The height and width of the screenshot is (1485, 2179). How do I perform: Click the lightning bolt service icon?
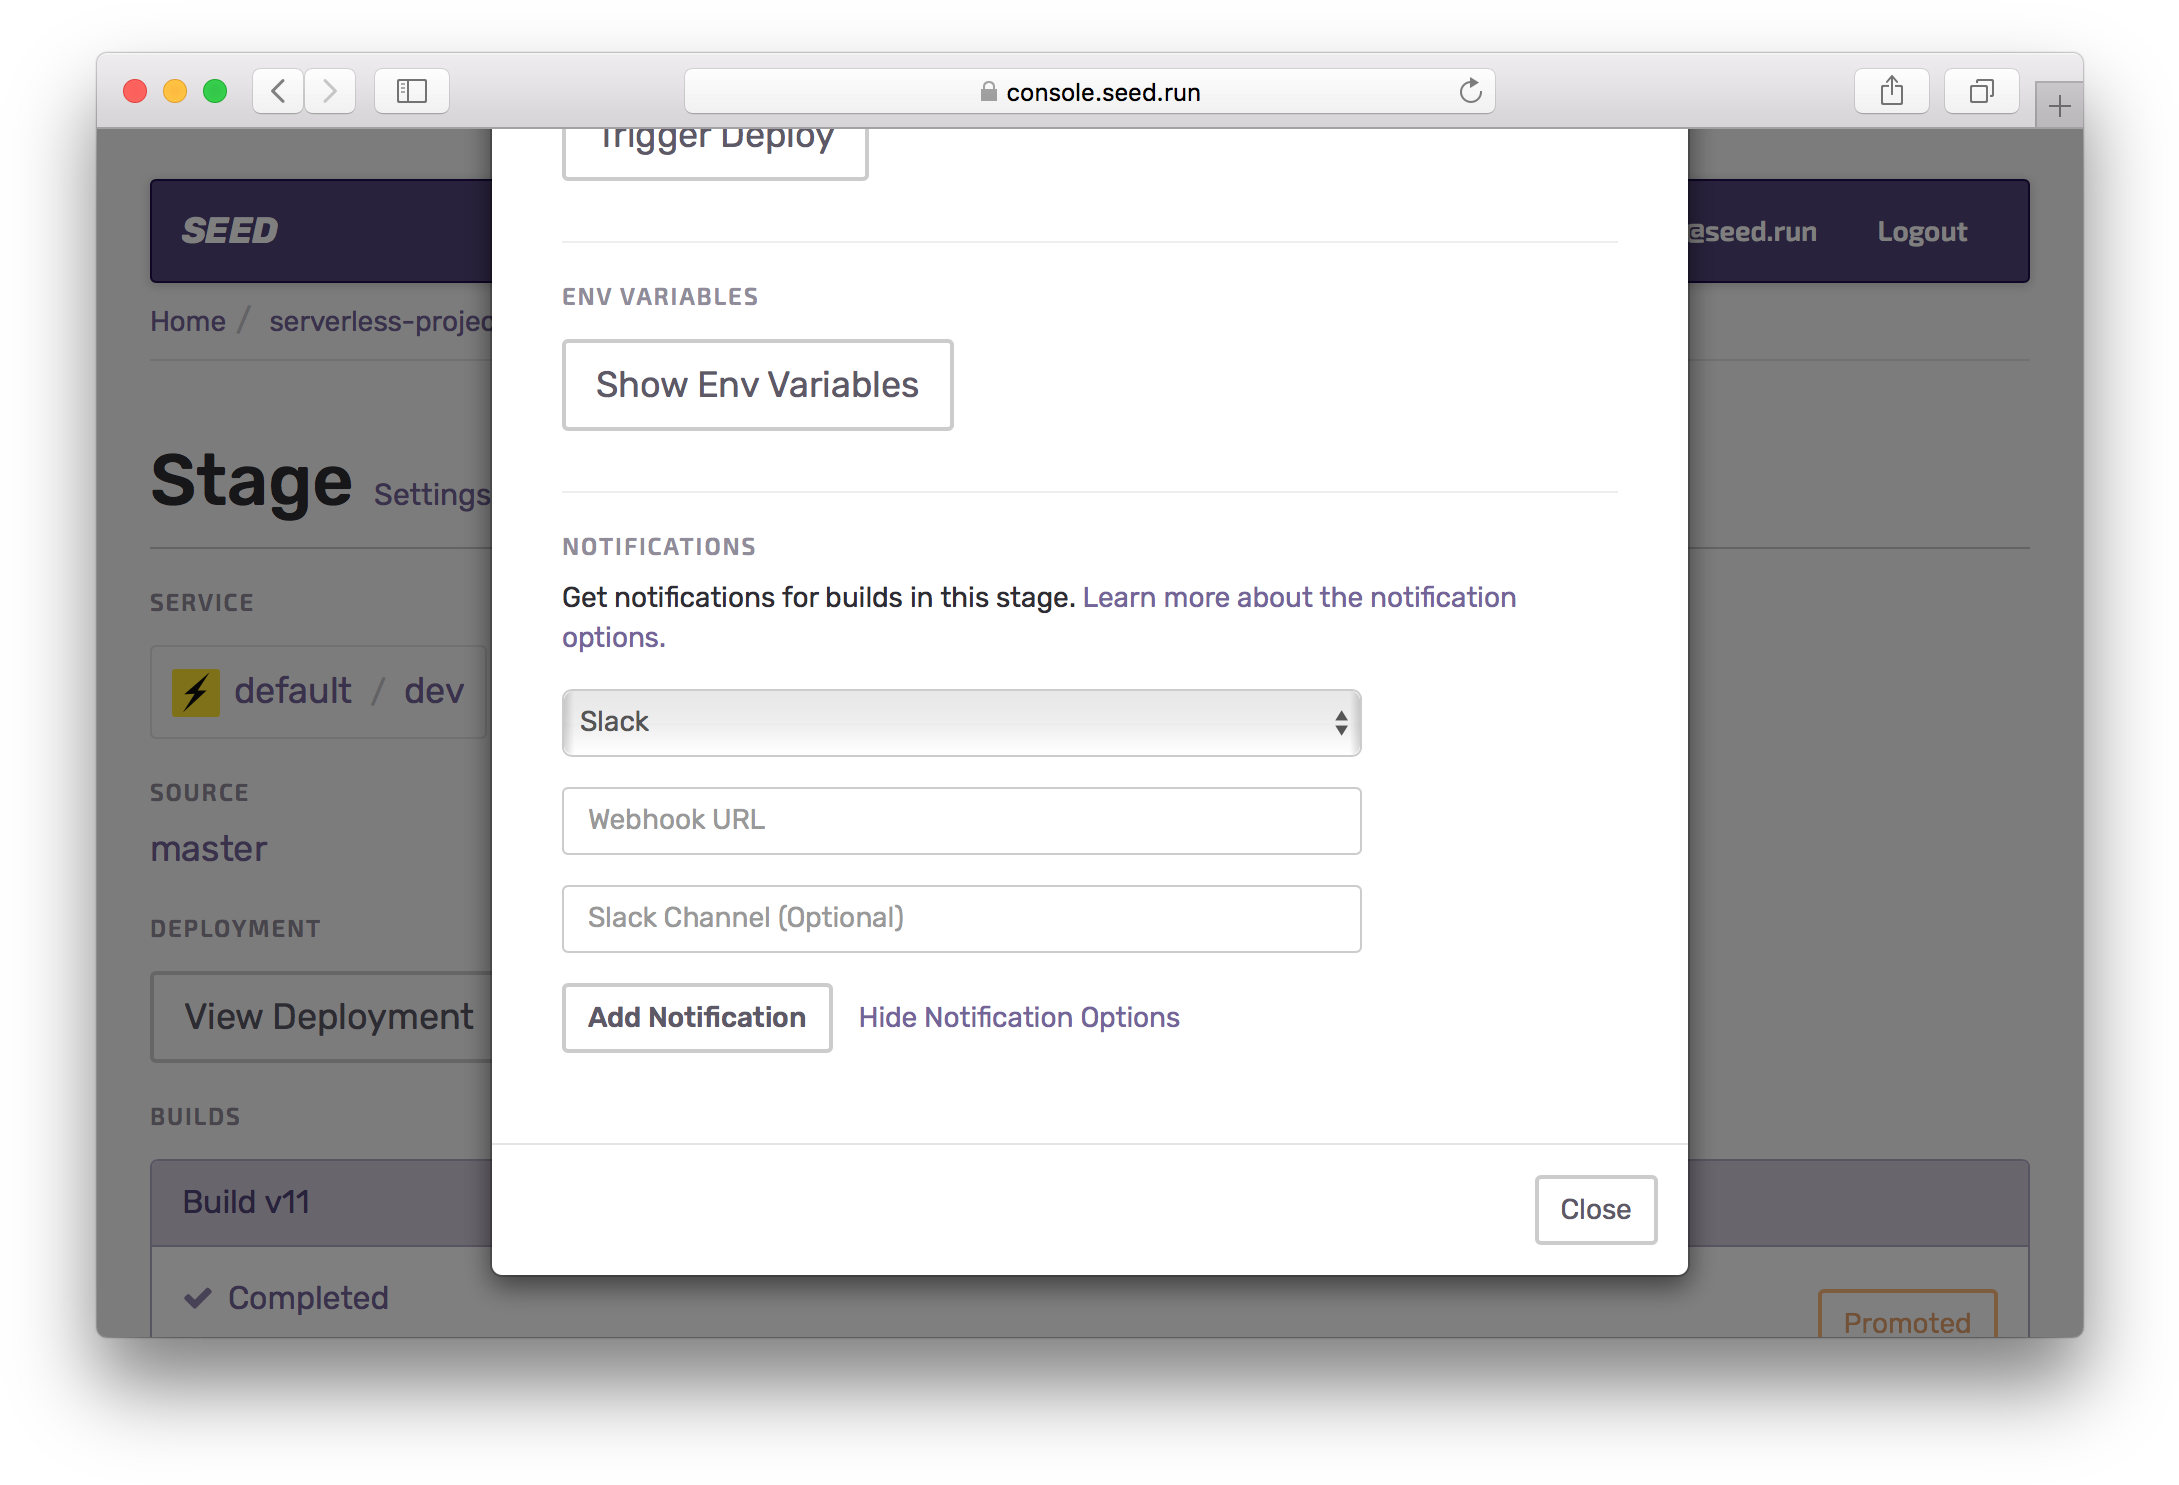(x=196, y=692)
